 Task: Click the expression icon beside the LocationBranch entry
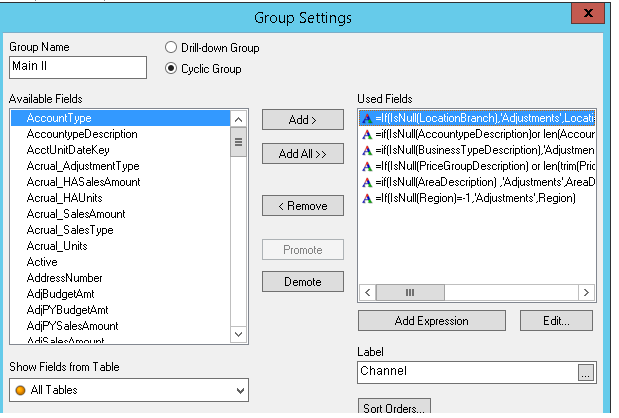(366, 118)
